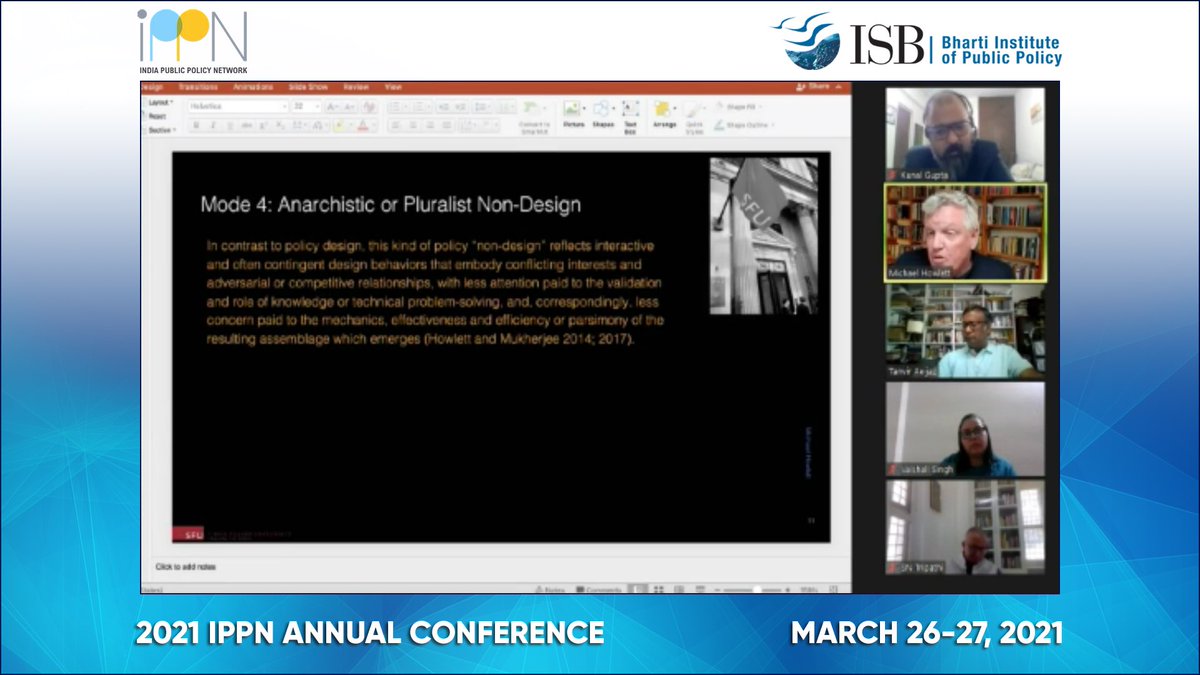This screenshot has height=675, width=1200.
Task: Switch to Reading view icon
Action: click(x=679, y=589)
